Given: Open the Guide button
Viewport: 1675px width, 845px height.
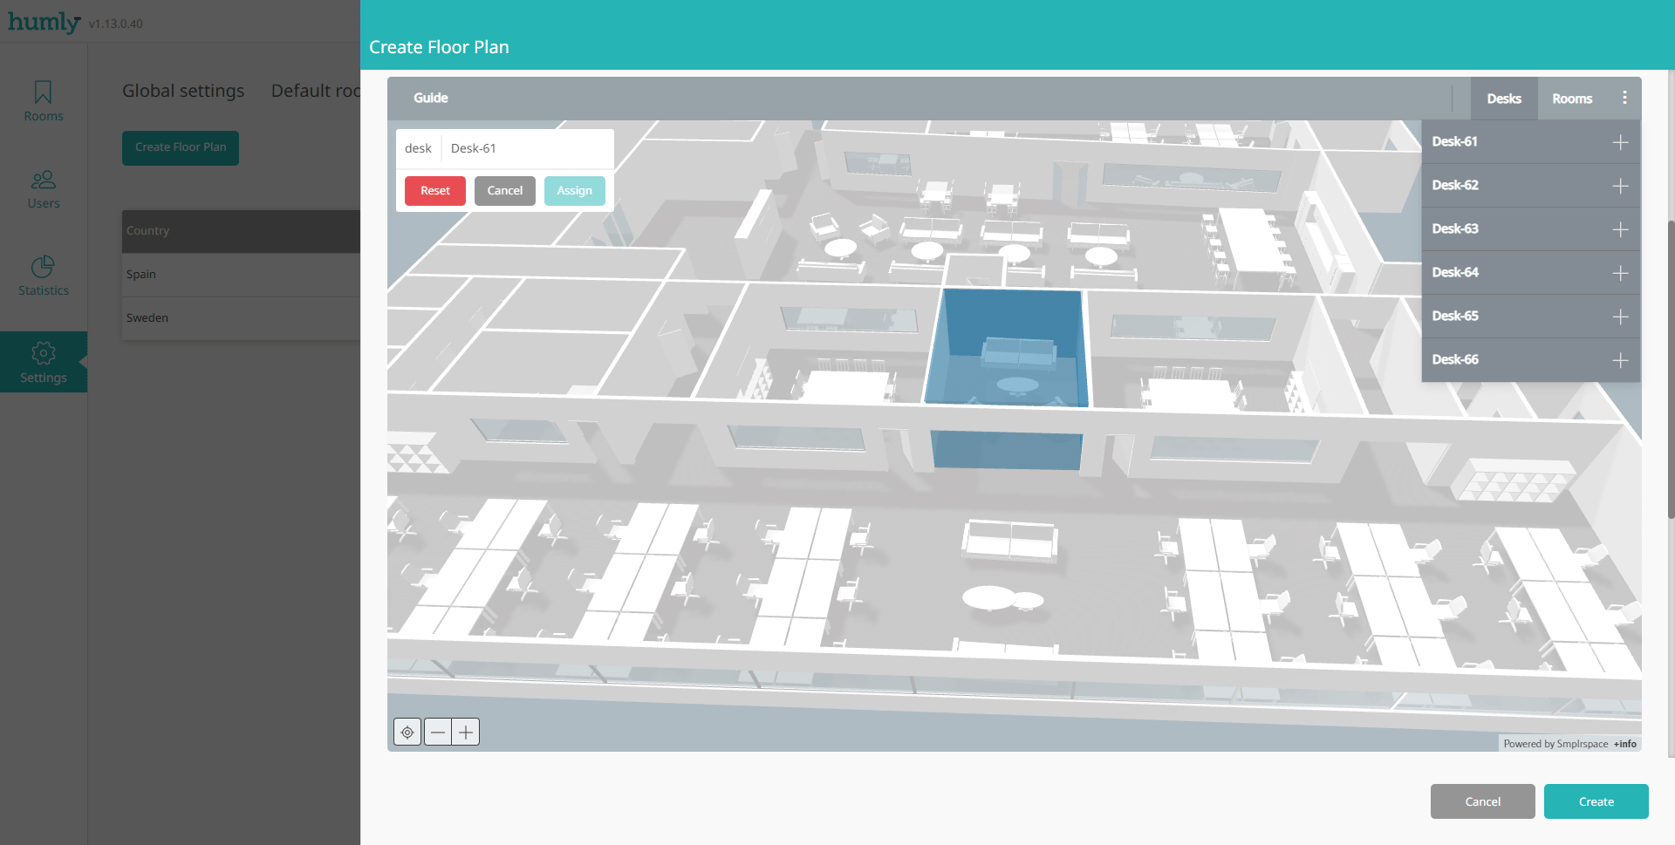Looking at the screenshot, I should (x=431, y=98).
